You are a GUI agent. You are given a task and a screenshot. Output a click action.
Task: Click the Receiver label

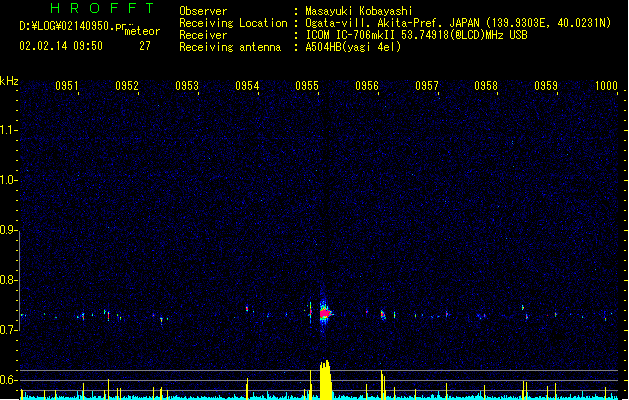click(x=203, y=35)
